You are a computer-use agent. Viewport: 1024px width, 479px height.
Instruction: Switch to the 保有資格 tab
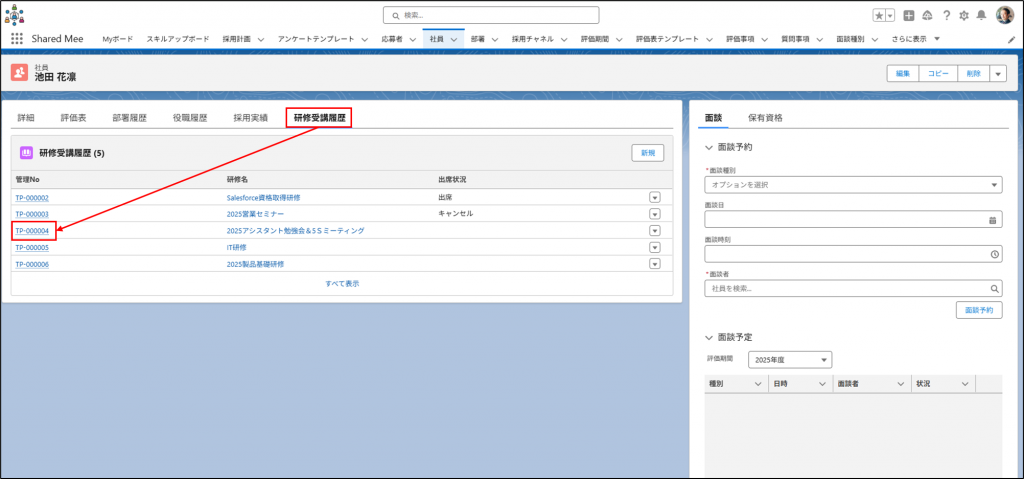tap(765, 117)
